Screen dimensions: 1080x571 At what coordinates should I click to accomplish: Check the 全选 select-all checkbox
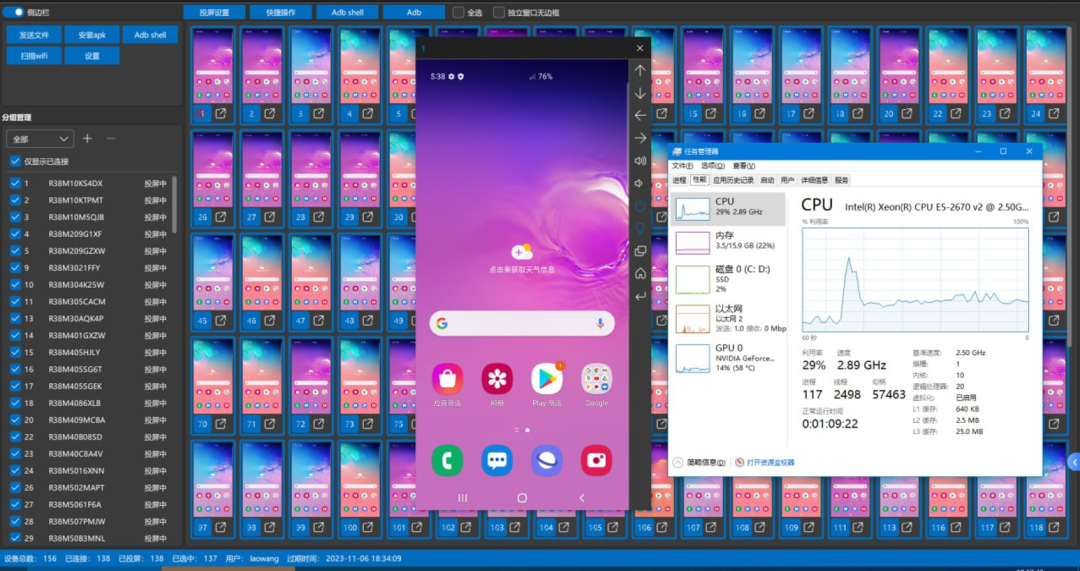coord(459,13)
